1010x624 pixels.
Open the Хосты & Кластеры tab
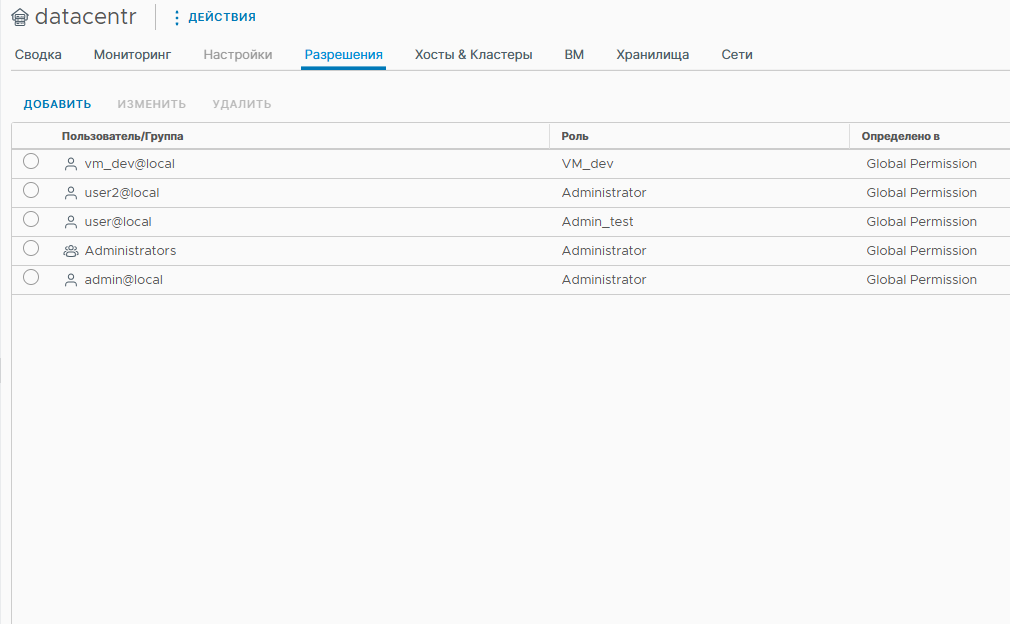coord(473,55)
